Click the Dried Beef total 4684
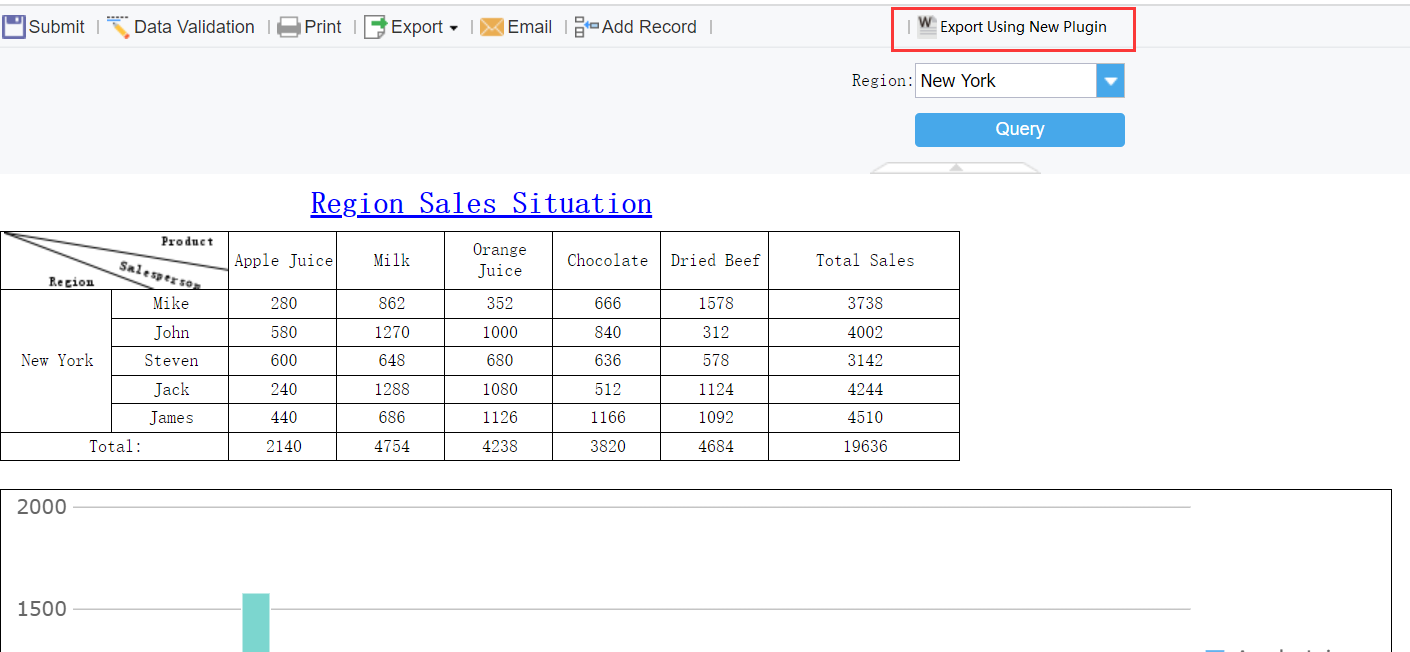 pyautogui.click(x=715, y=447)
